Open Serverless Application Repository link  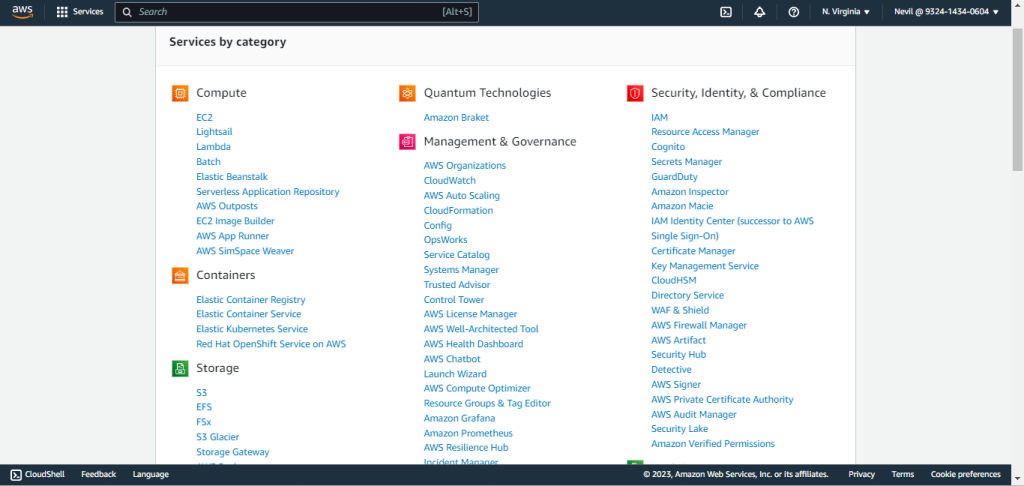coord(268,192)
